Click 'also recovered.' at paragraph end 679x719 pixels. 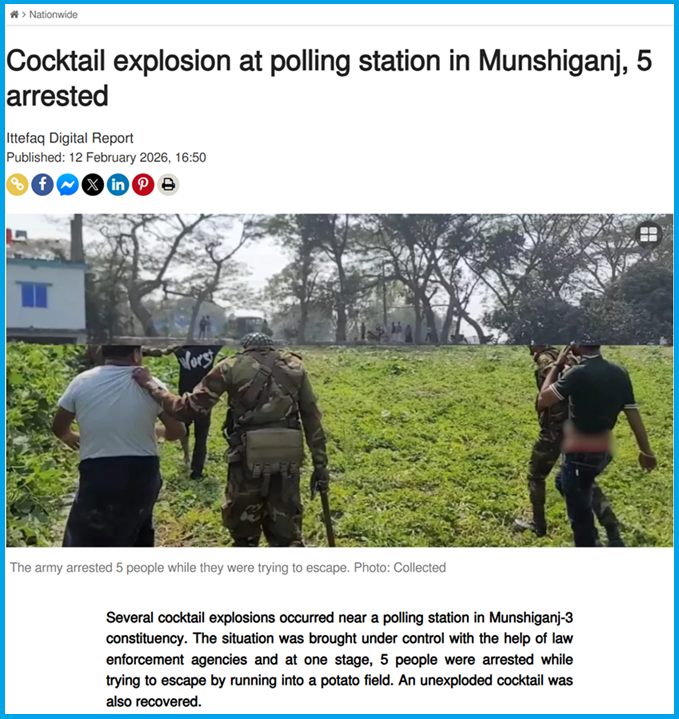coord(154,702)
